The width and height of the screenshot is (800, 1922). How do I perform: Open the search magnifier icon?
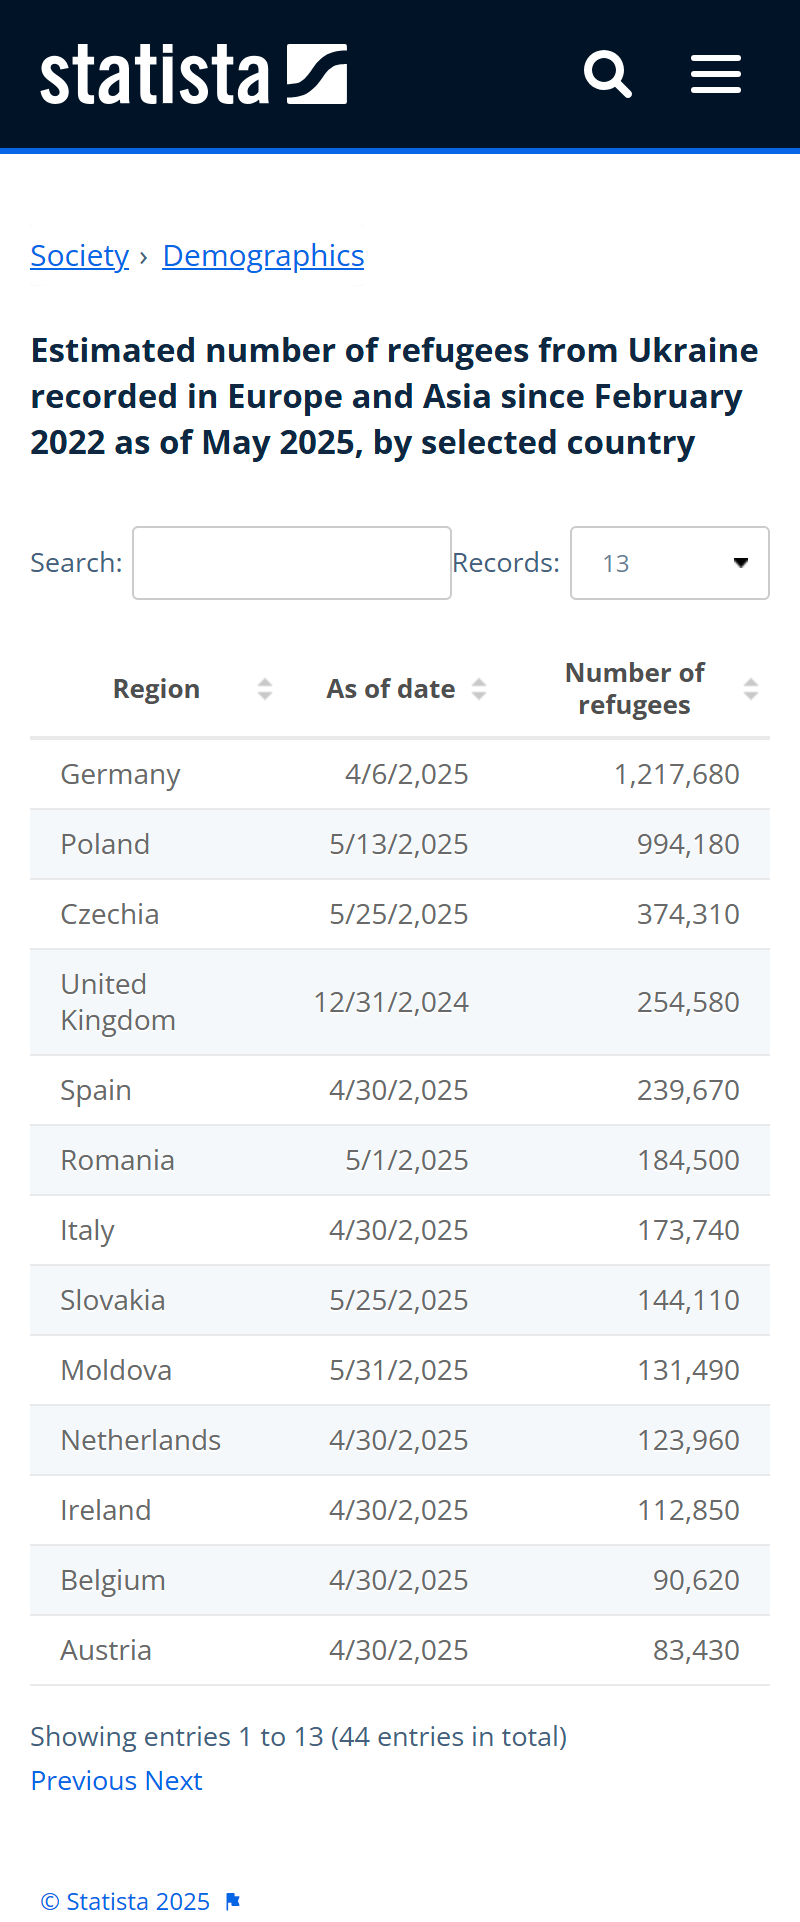608,74
